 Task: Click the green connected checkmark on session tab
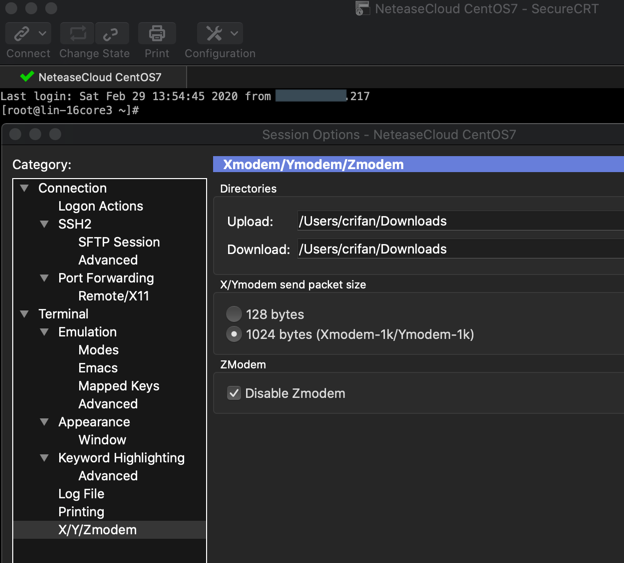[x=27, y=77]
